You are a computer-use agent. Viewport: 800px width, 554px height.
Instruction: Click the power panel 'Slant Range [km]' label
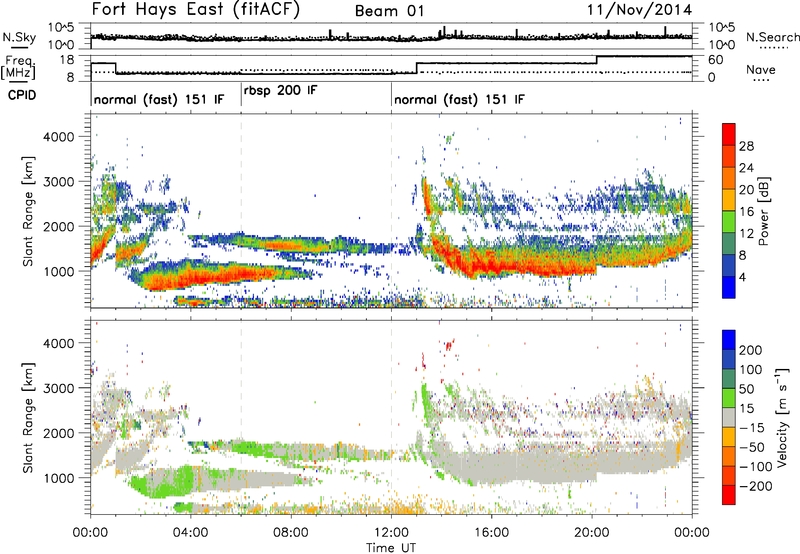click(x=28, y=211)
